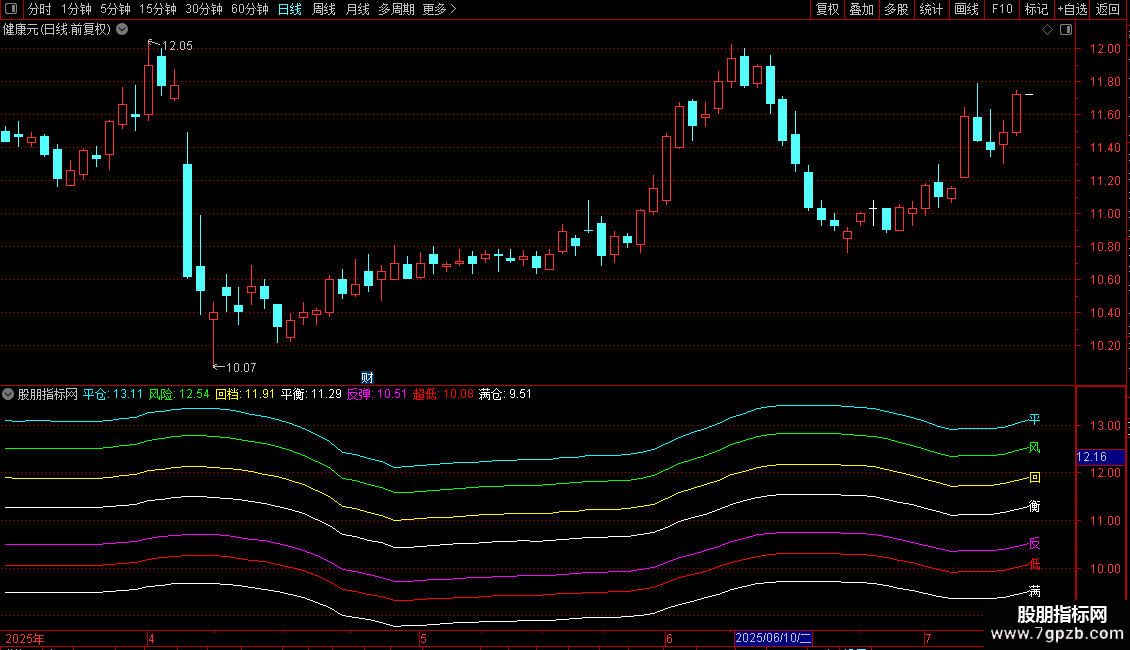The image size is (1130, 650).
Task: Click the 10.07 low price label
Action: pyautogui.click(x=241, y=368)
